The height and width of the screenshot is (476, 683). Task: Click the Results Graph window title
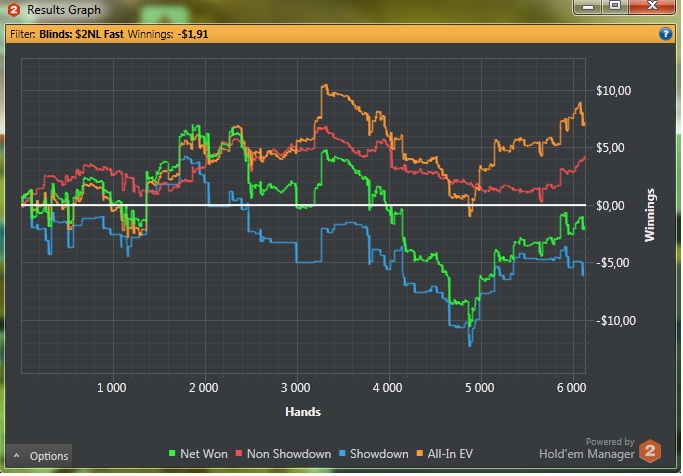64,10
